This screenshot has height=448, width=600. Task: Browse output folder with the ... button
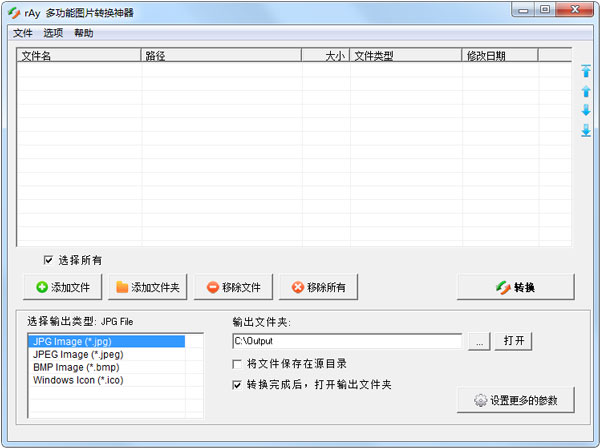479,340
